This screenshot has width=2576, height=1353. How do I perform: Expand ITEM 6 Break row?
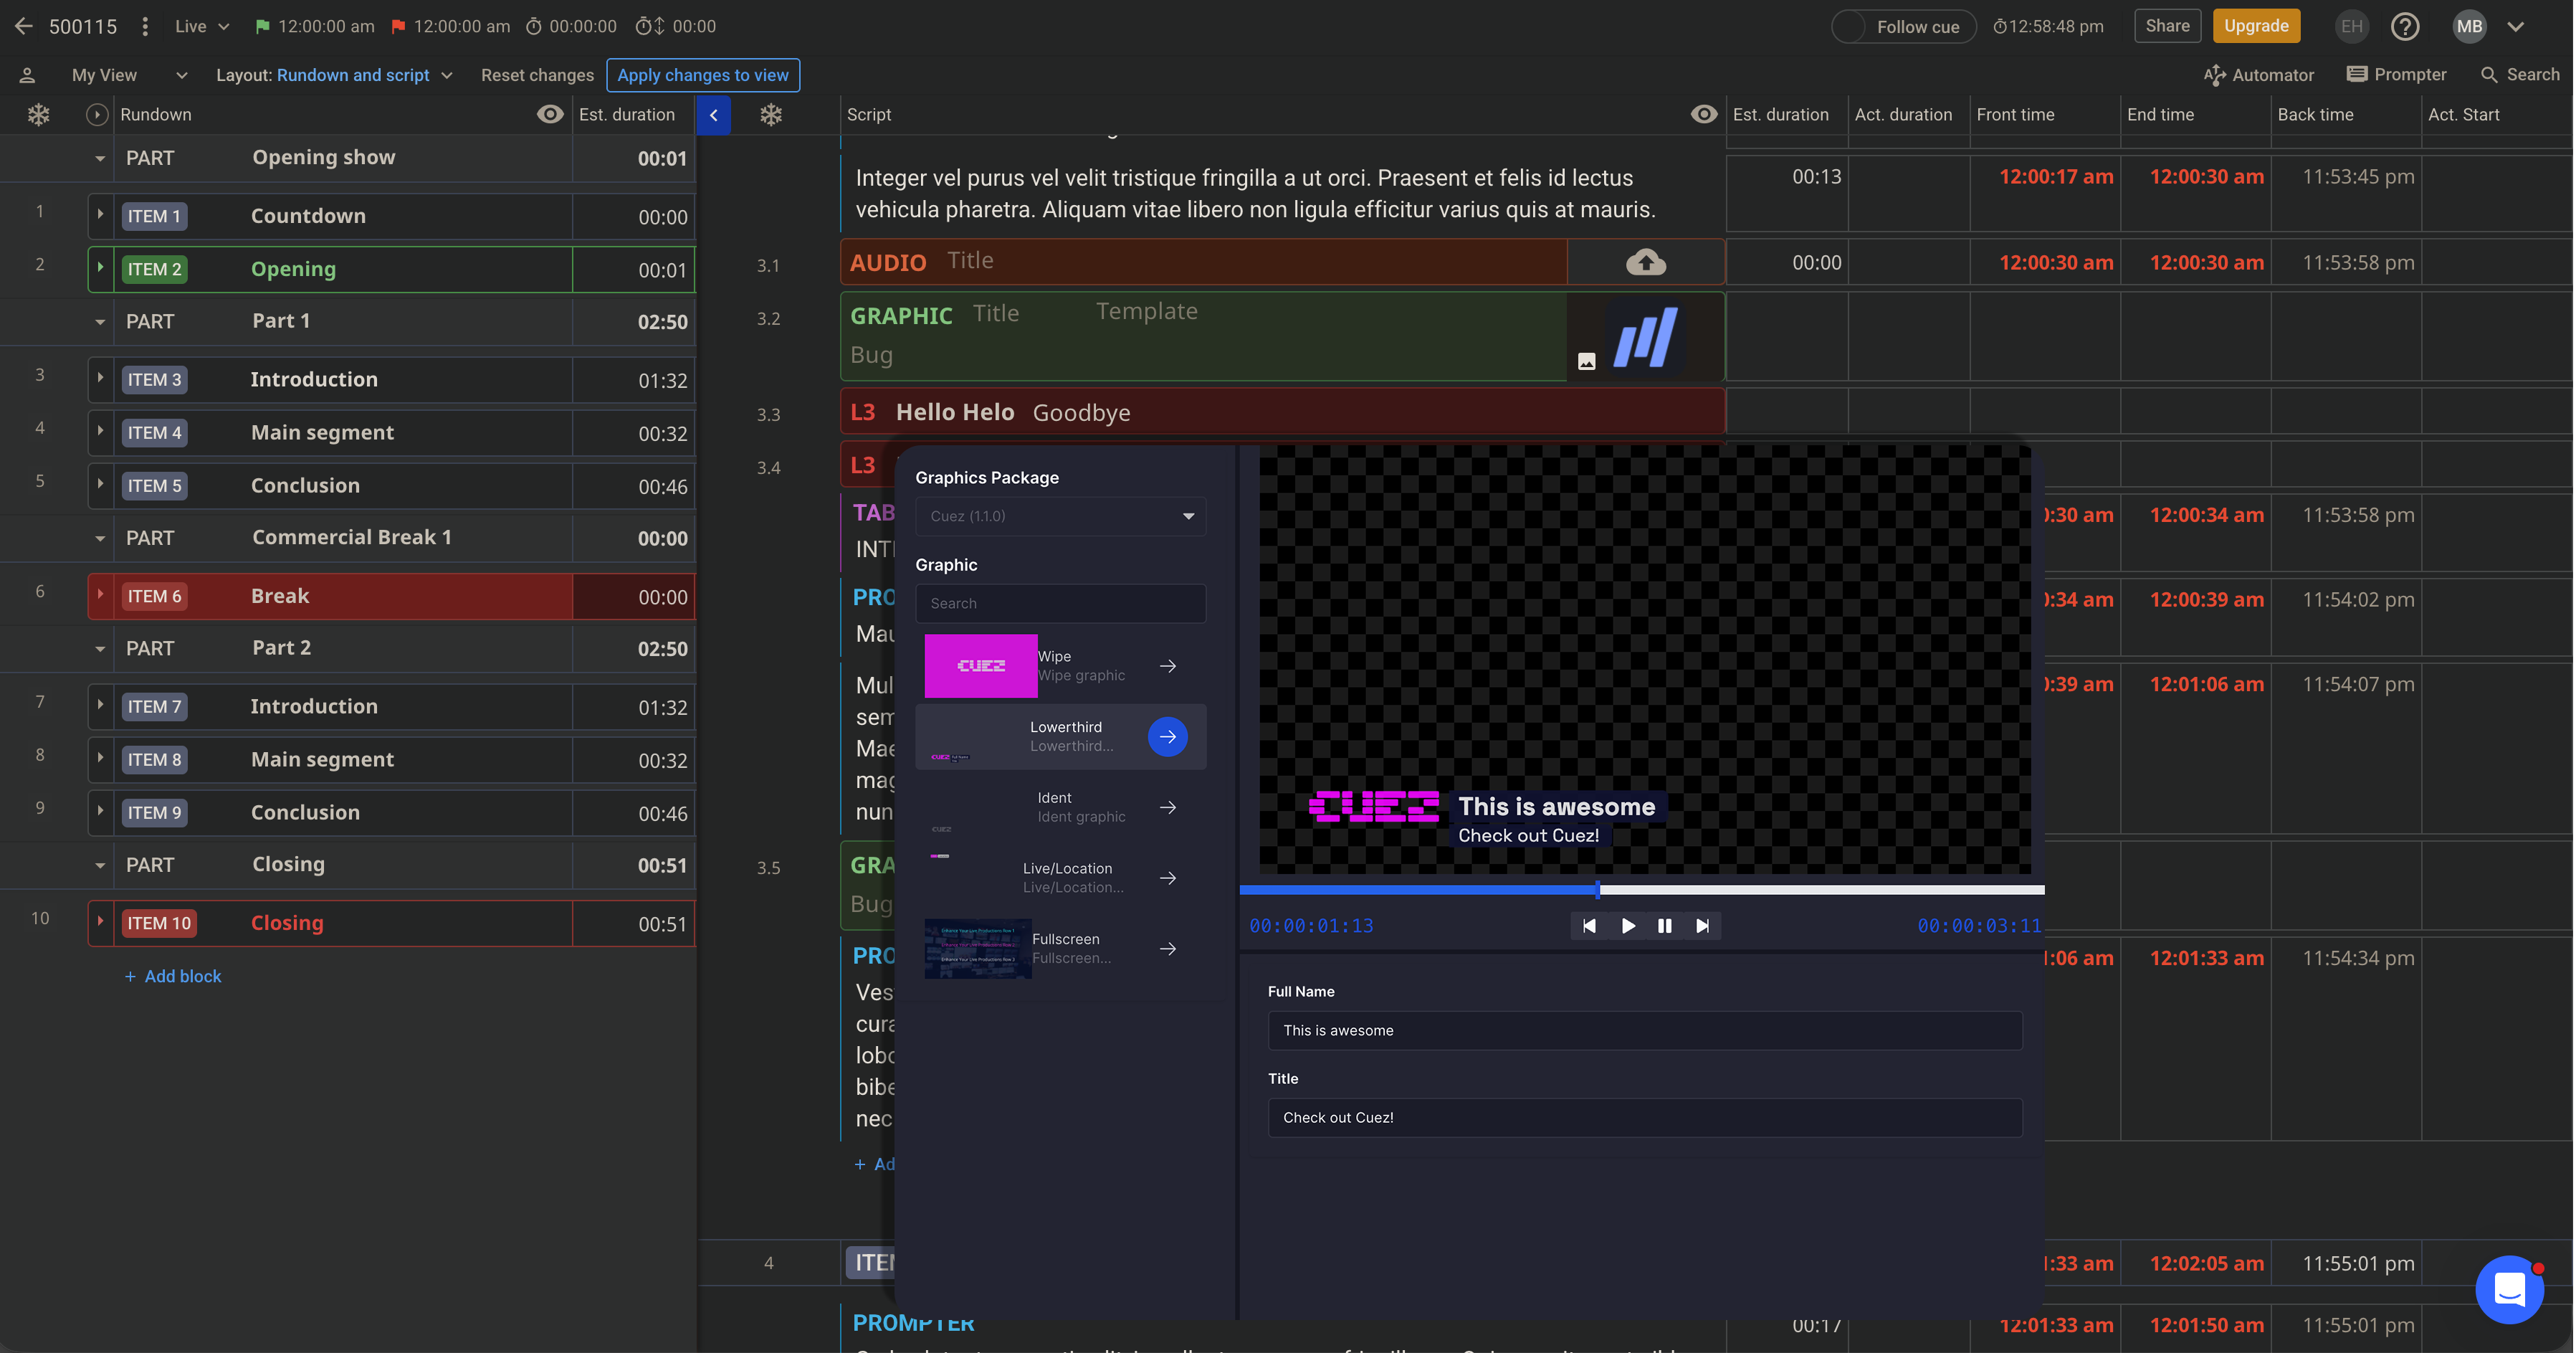coord(100,595)
